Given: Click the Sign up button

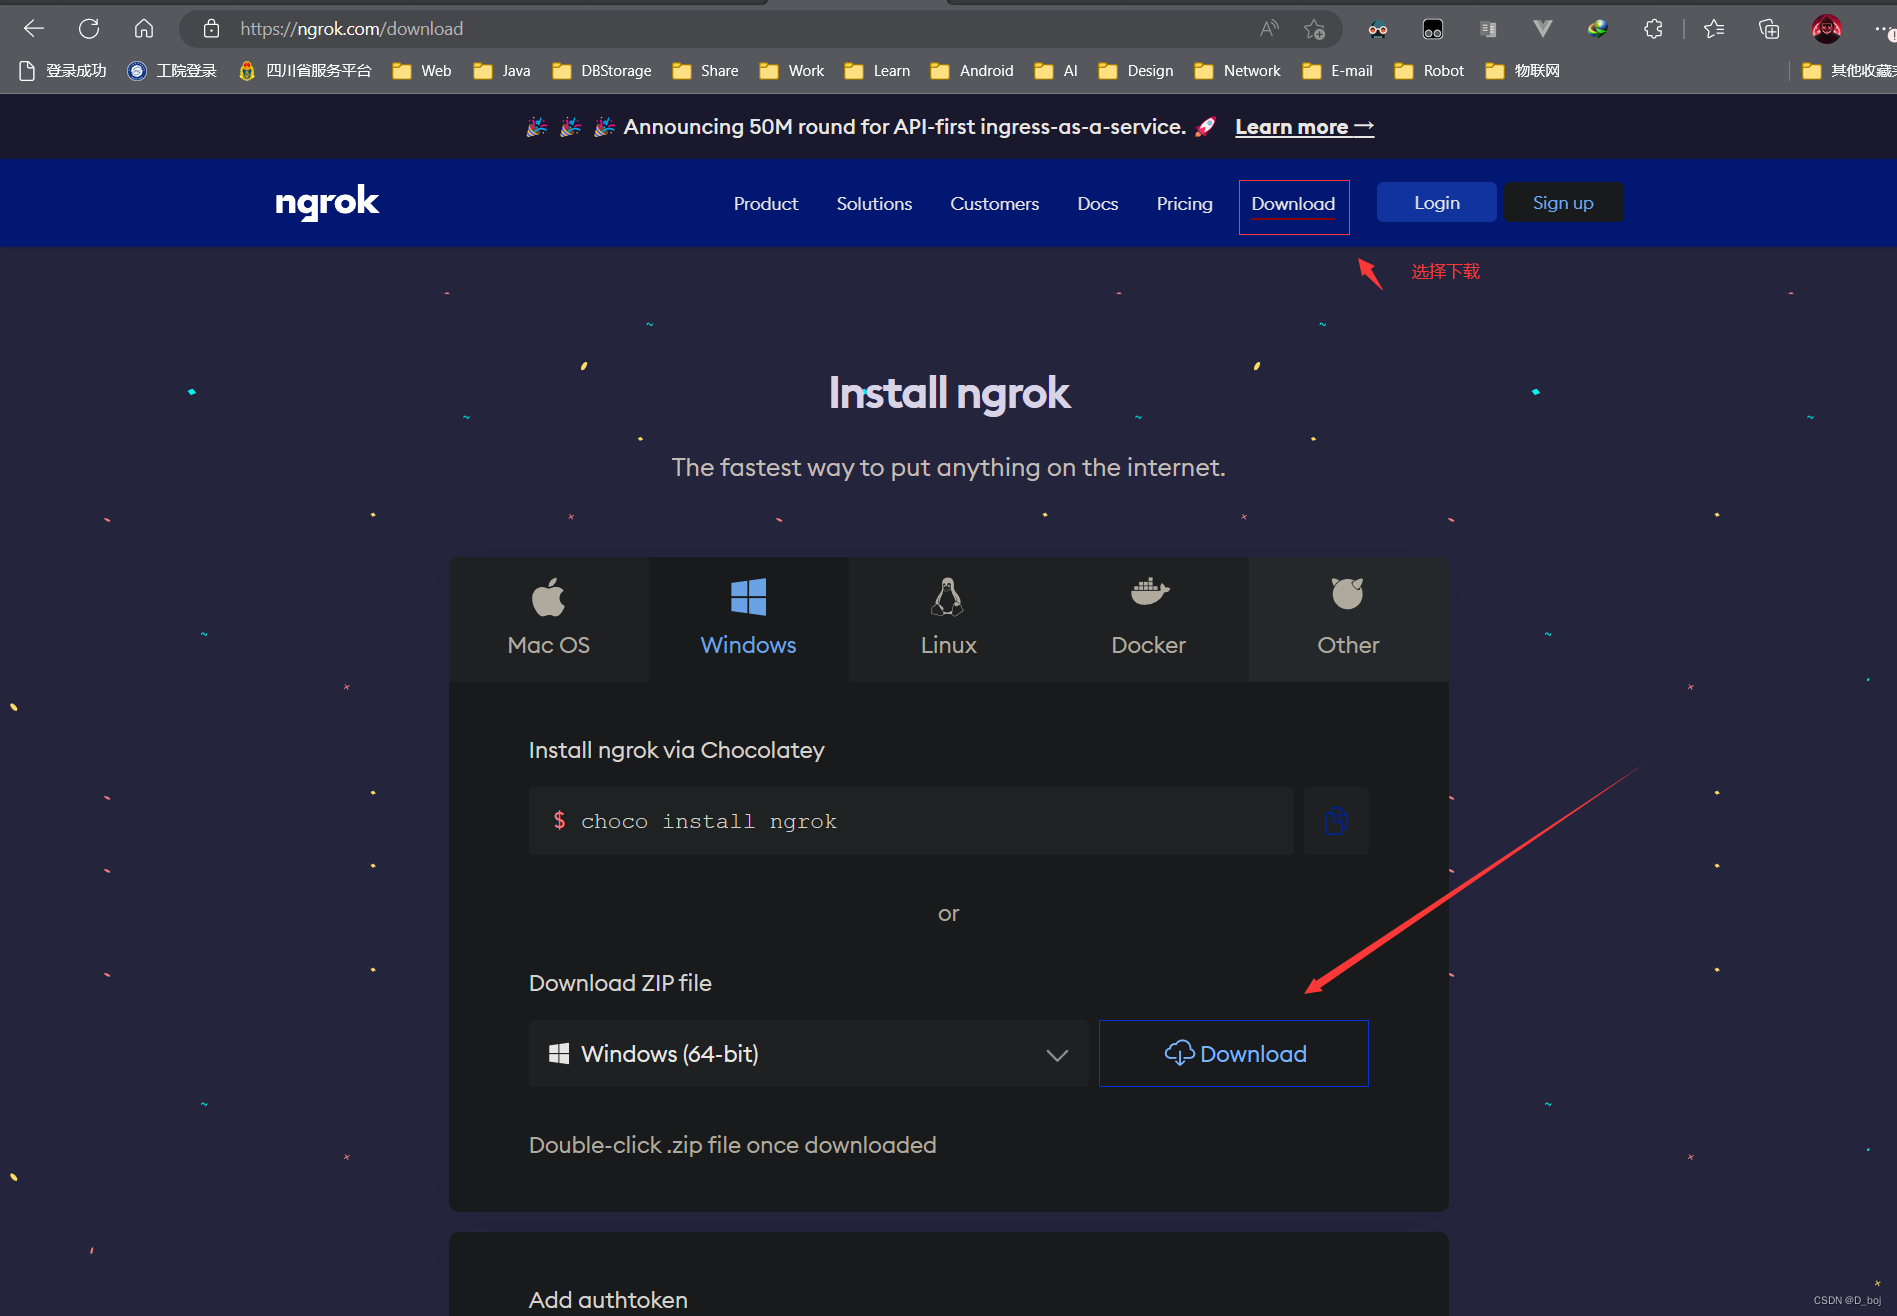Looking at the screenshot, I should click(1563, 203).
